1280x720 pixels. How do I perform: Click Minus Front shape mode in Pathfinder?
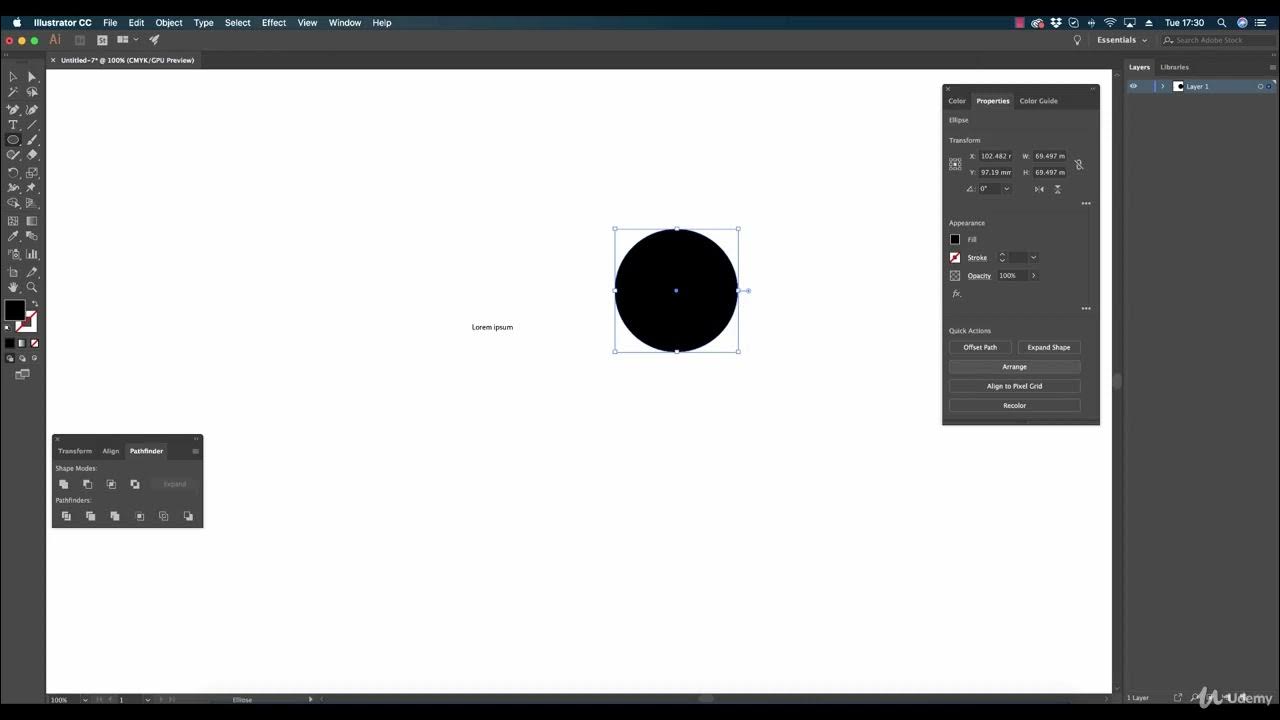click(x=88, y=484)
